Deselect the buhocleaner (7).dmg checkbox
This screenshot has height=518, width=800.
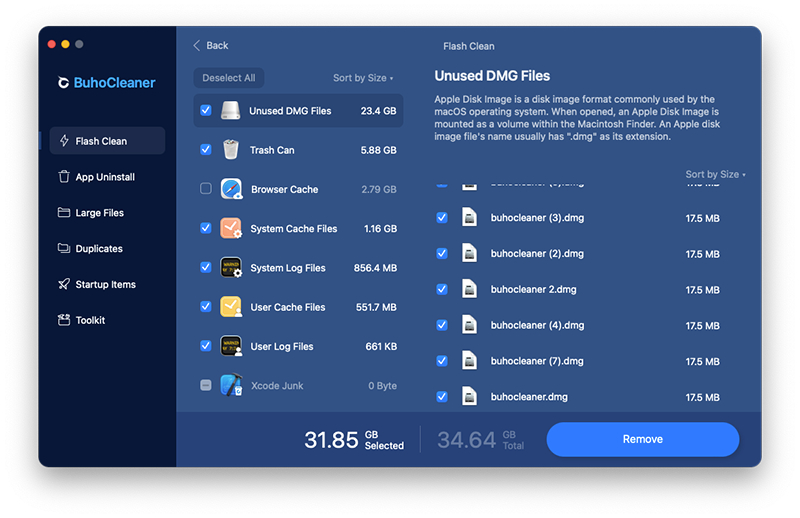[442, 360]
